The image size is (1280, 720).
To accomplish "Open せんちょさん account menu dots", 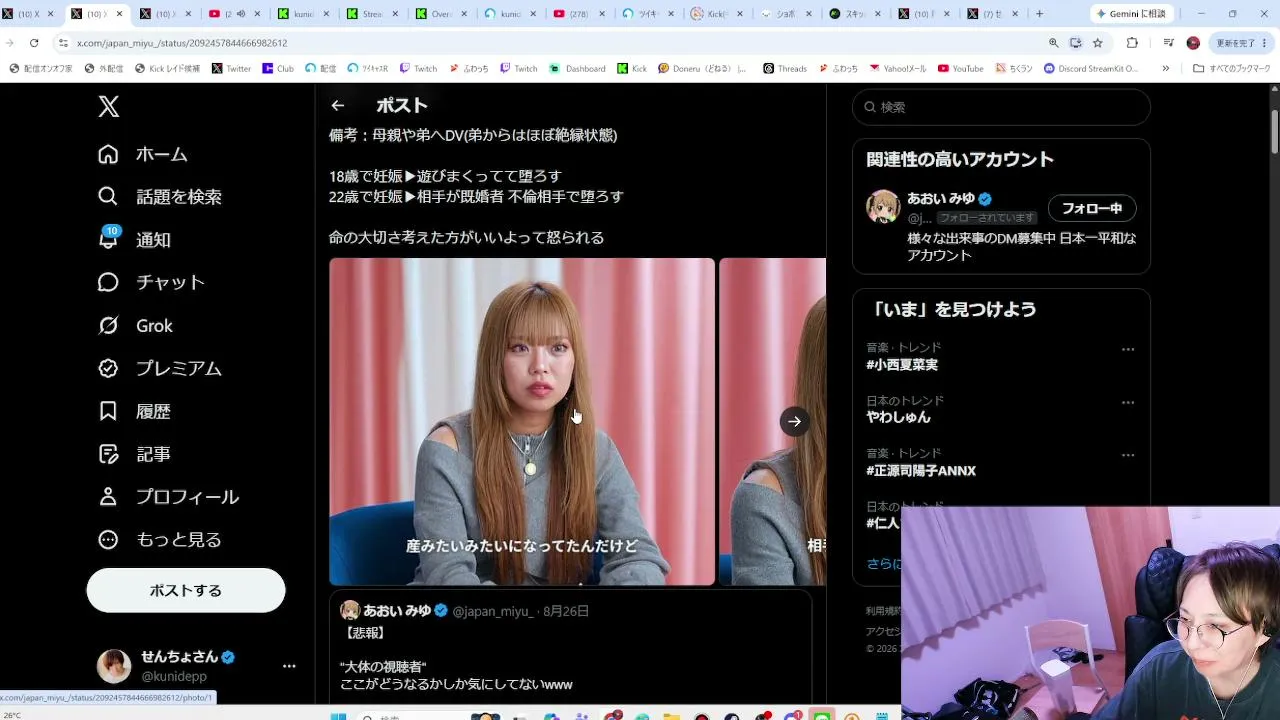I will coord(289,666).
